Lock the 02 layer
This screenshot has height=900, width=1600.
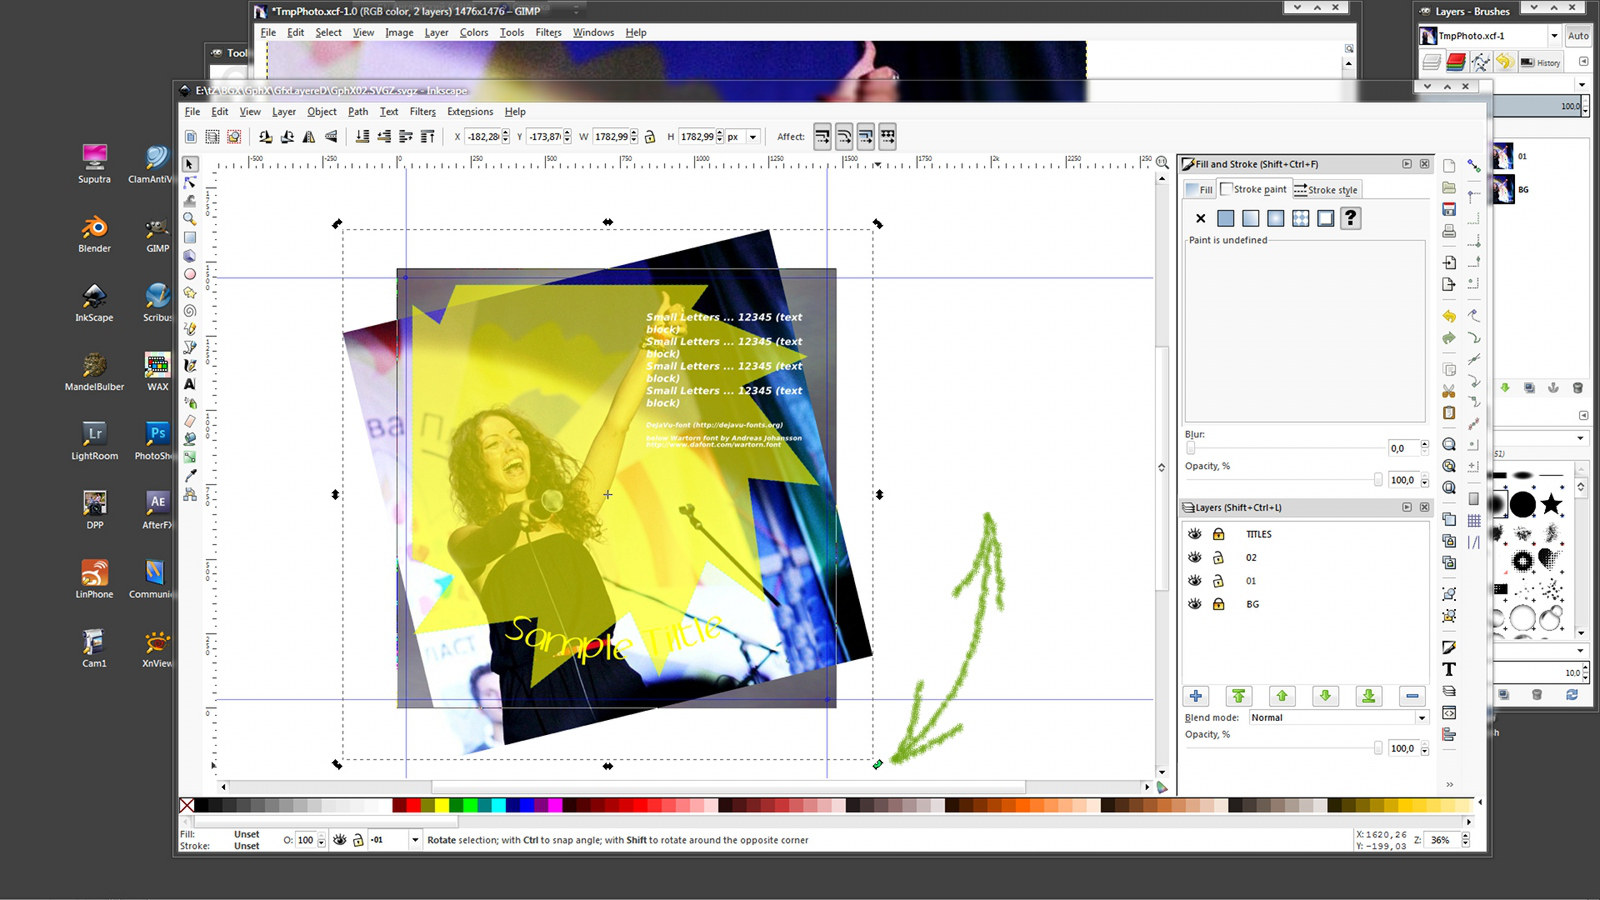1219,558
